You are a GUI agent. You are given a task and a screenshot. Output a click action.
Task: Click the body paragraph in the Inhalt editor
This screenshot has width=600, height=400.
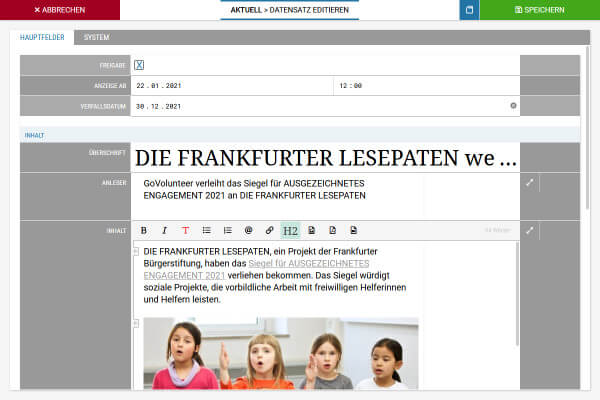point(275,276)
